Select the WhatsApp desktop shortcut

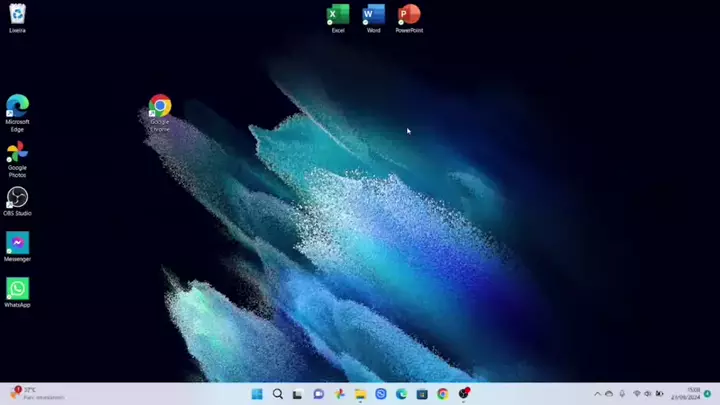click(17, 289)
